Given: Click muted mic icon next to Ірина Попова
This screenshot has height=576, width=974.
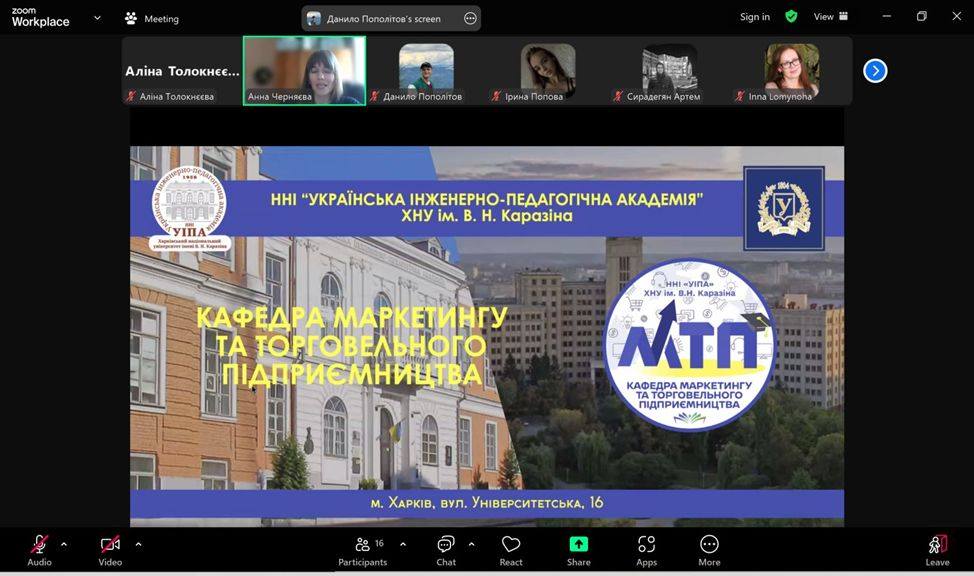Looking at the screenshot, I should click(496, 96).
